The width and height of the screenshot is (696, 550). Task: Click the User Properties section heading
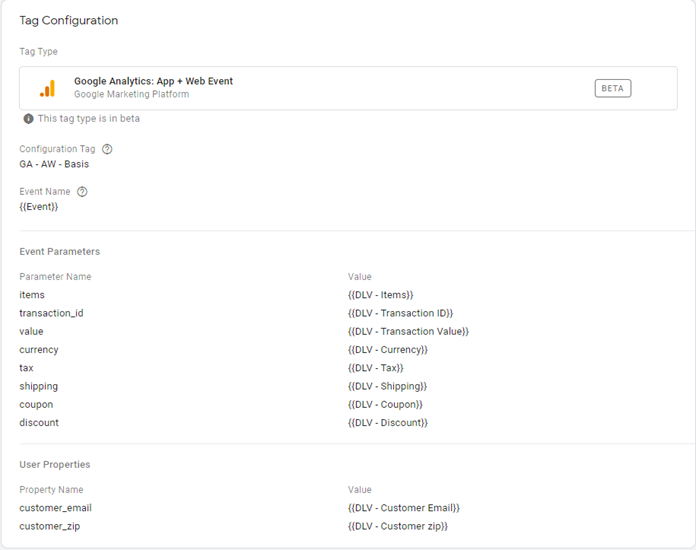[55, 465]
